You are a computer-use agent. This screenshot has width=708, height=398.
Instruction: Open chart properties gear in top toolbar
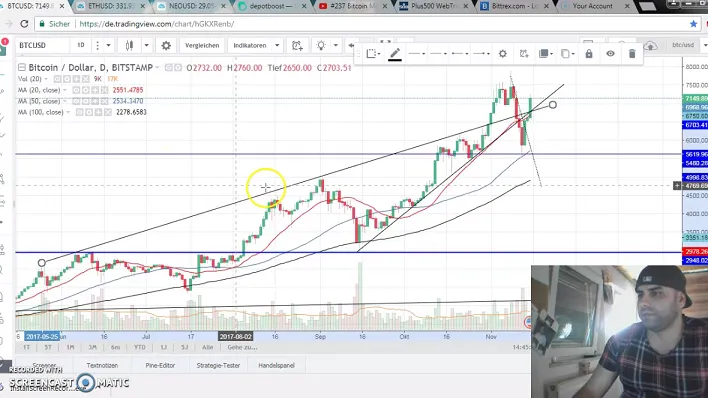click(166, 45)
